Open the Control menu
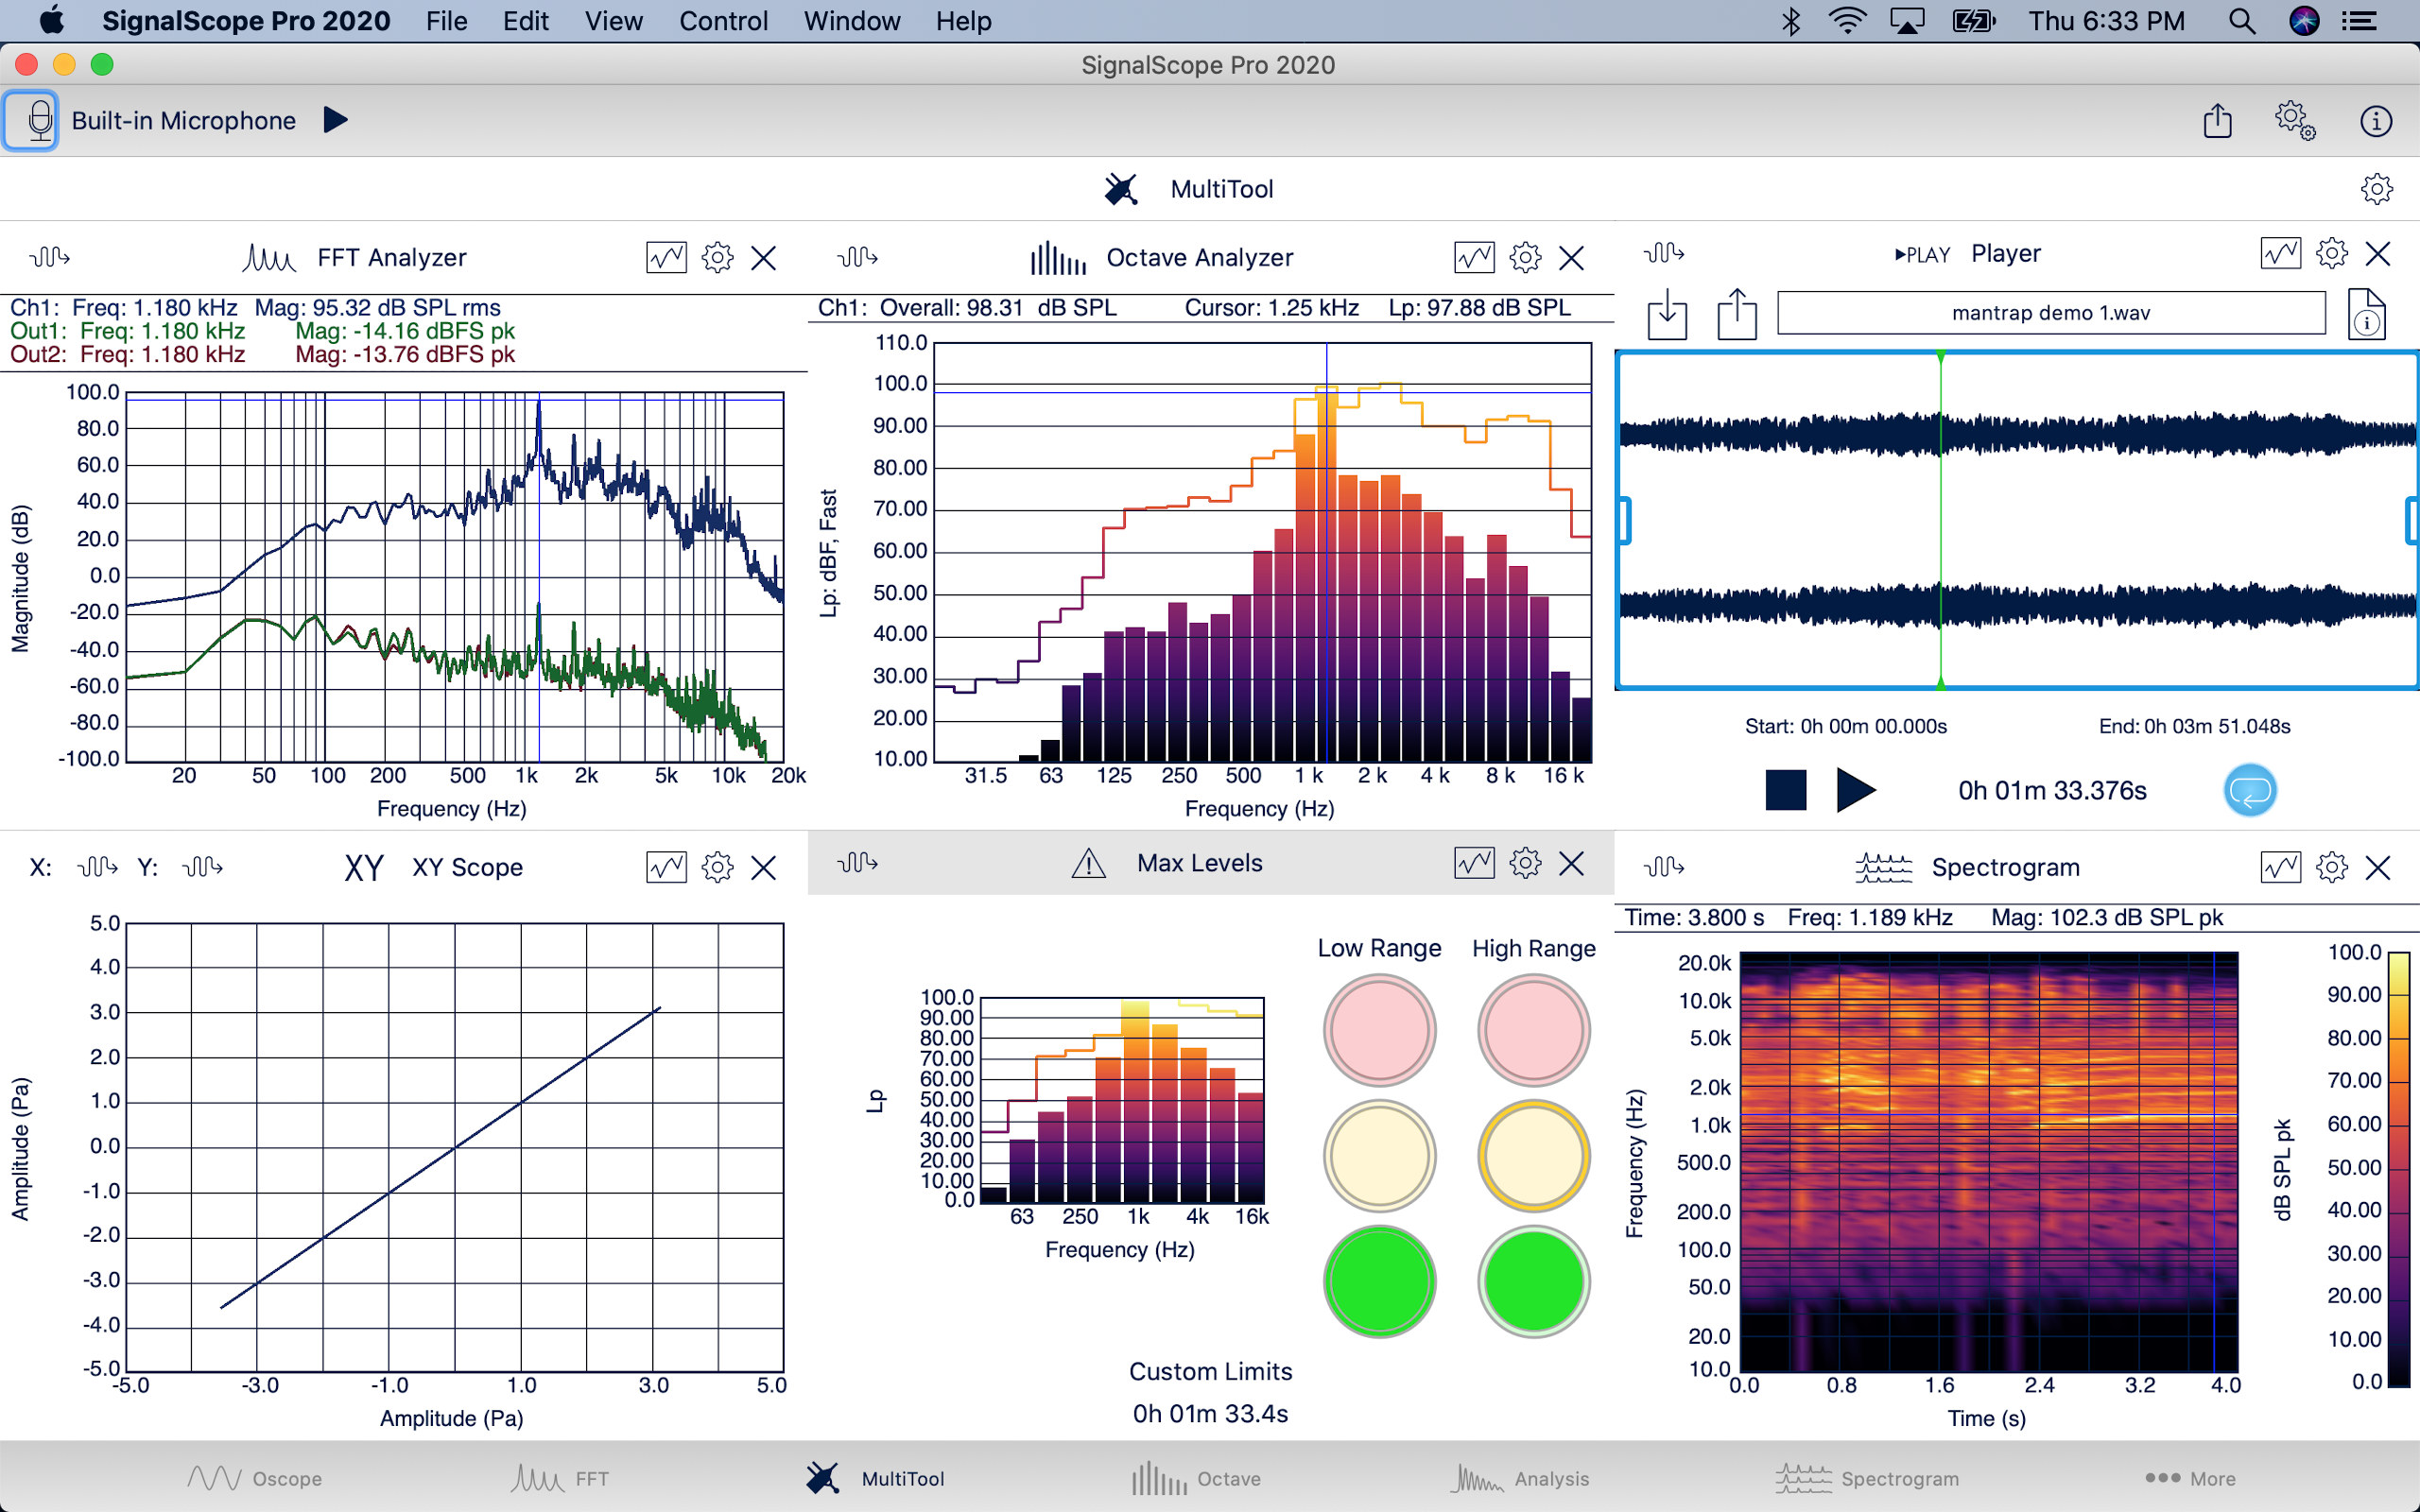The image size is (2420, 1512). coord(723,21)
